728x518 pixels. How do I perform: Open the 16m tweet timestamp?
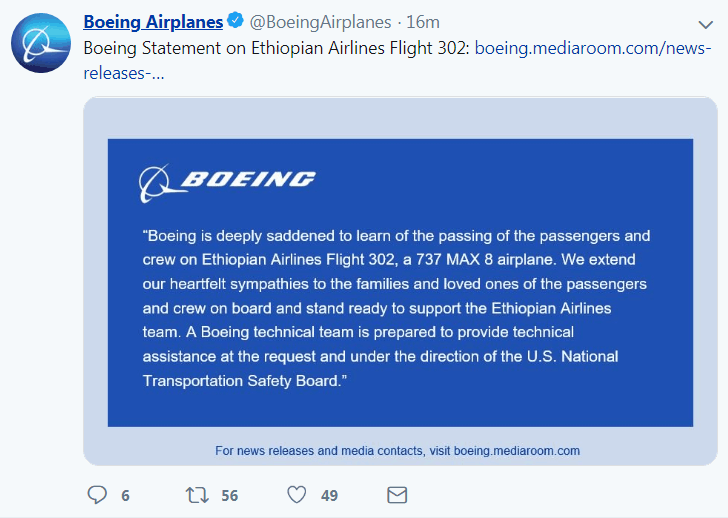tap(425, 22)
